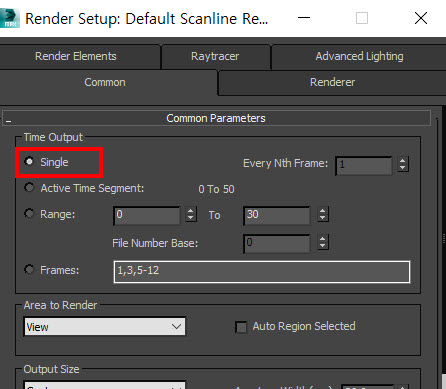Click the 3ds Max application icon in title bar
Viewport: 446px width, 389px height.
coord(9,18)
